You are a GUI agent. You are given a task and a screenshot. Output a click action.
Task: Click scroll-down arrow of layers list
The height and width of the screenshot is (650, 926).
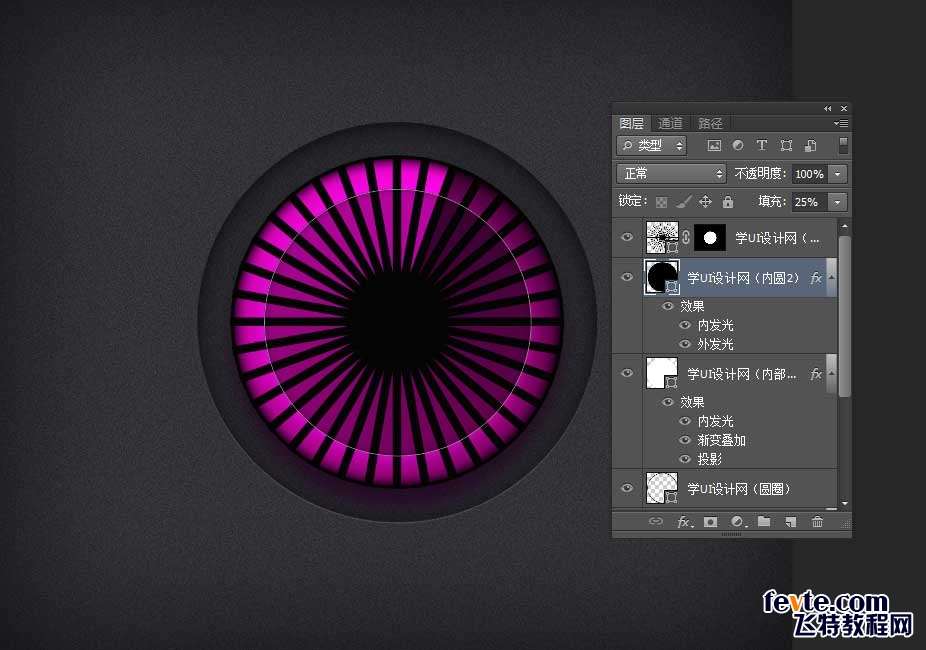845,504
